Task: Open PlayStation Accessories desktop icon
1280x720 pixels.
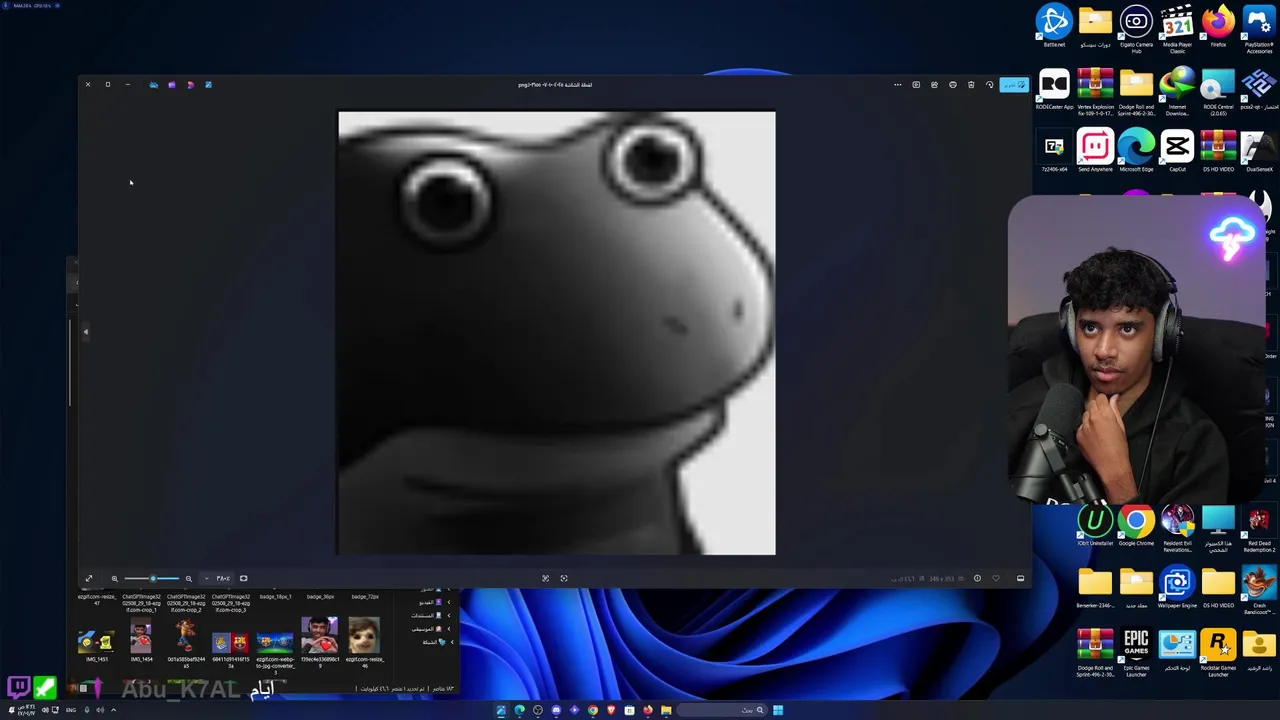Action: pos(1259,28)
